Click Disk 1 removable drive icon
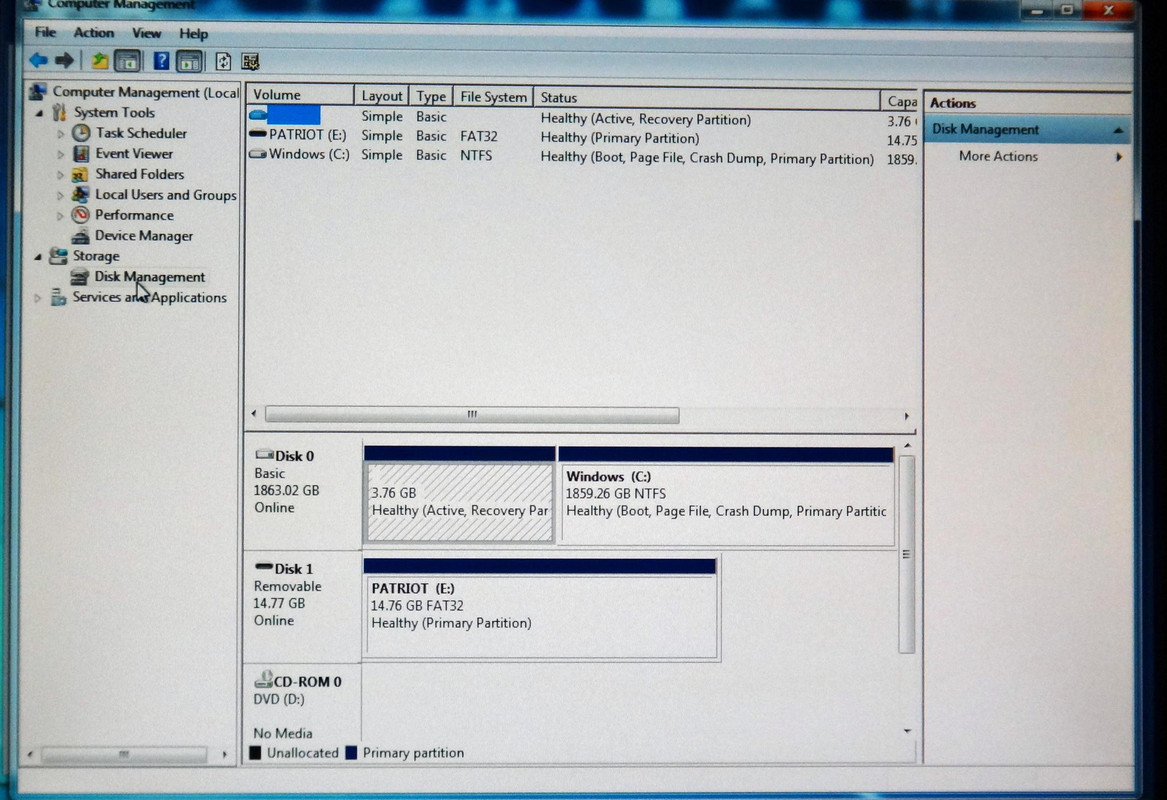Image resolution: width=1167 pixels, height=800 pixels. click(263, 567)
